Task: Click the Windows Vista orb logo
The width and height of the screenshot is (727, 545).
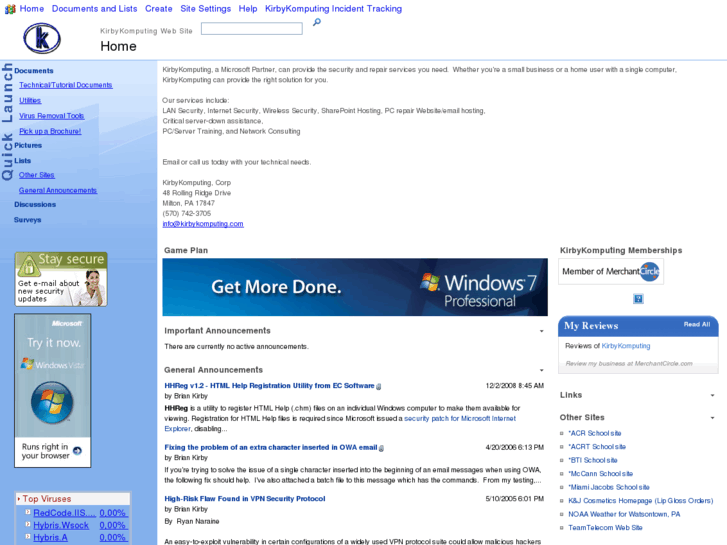Action: pyautogui.click(x=52, y=402)
